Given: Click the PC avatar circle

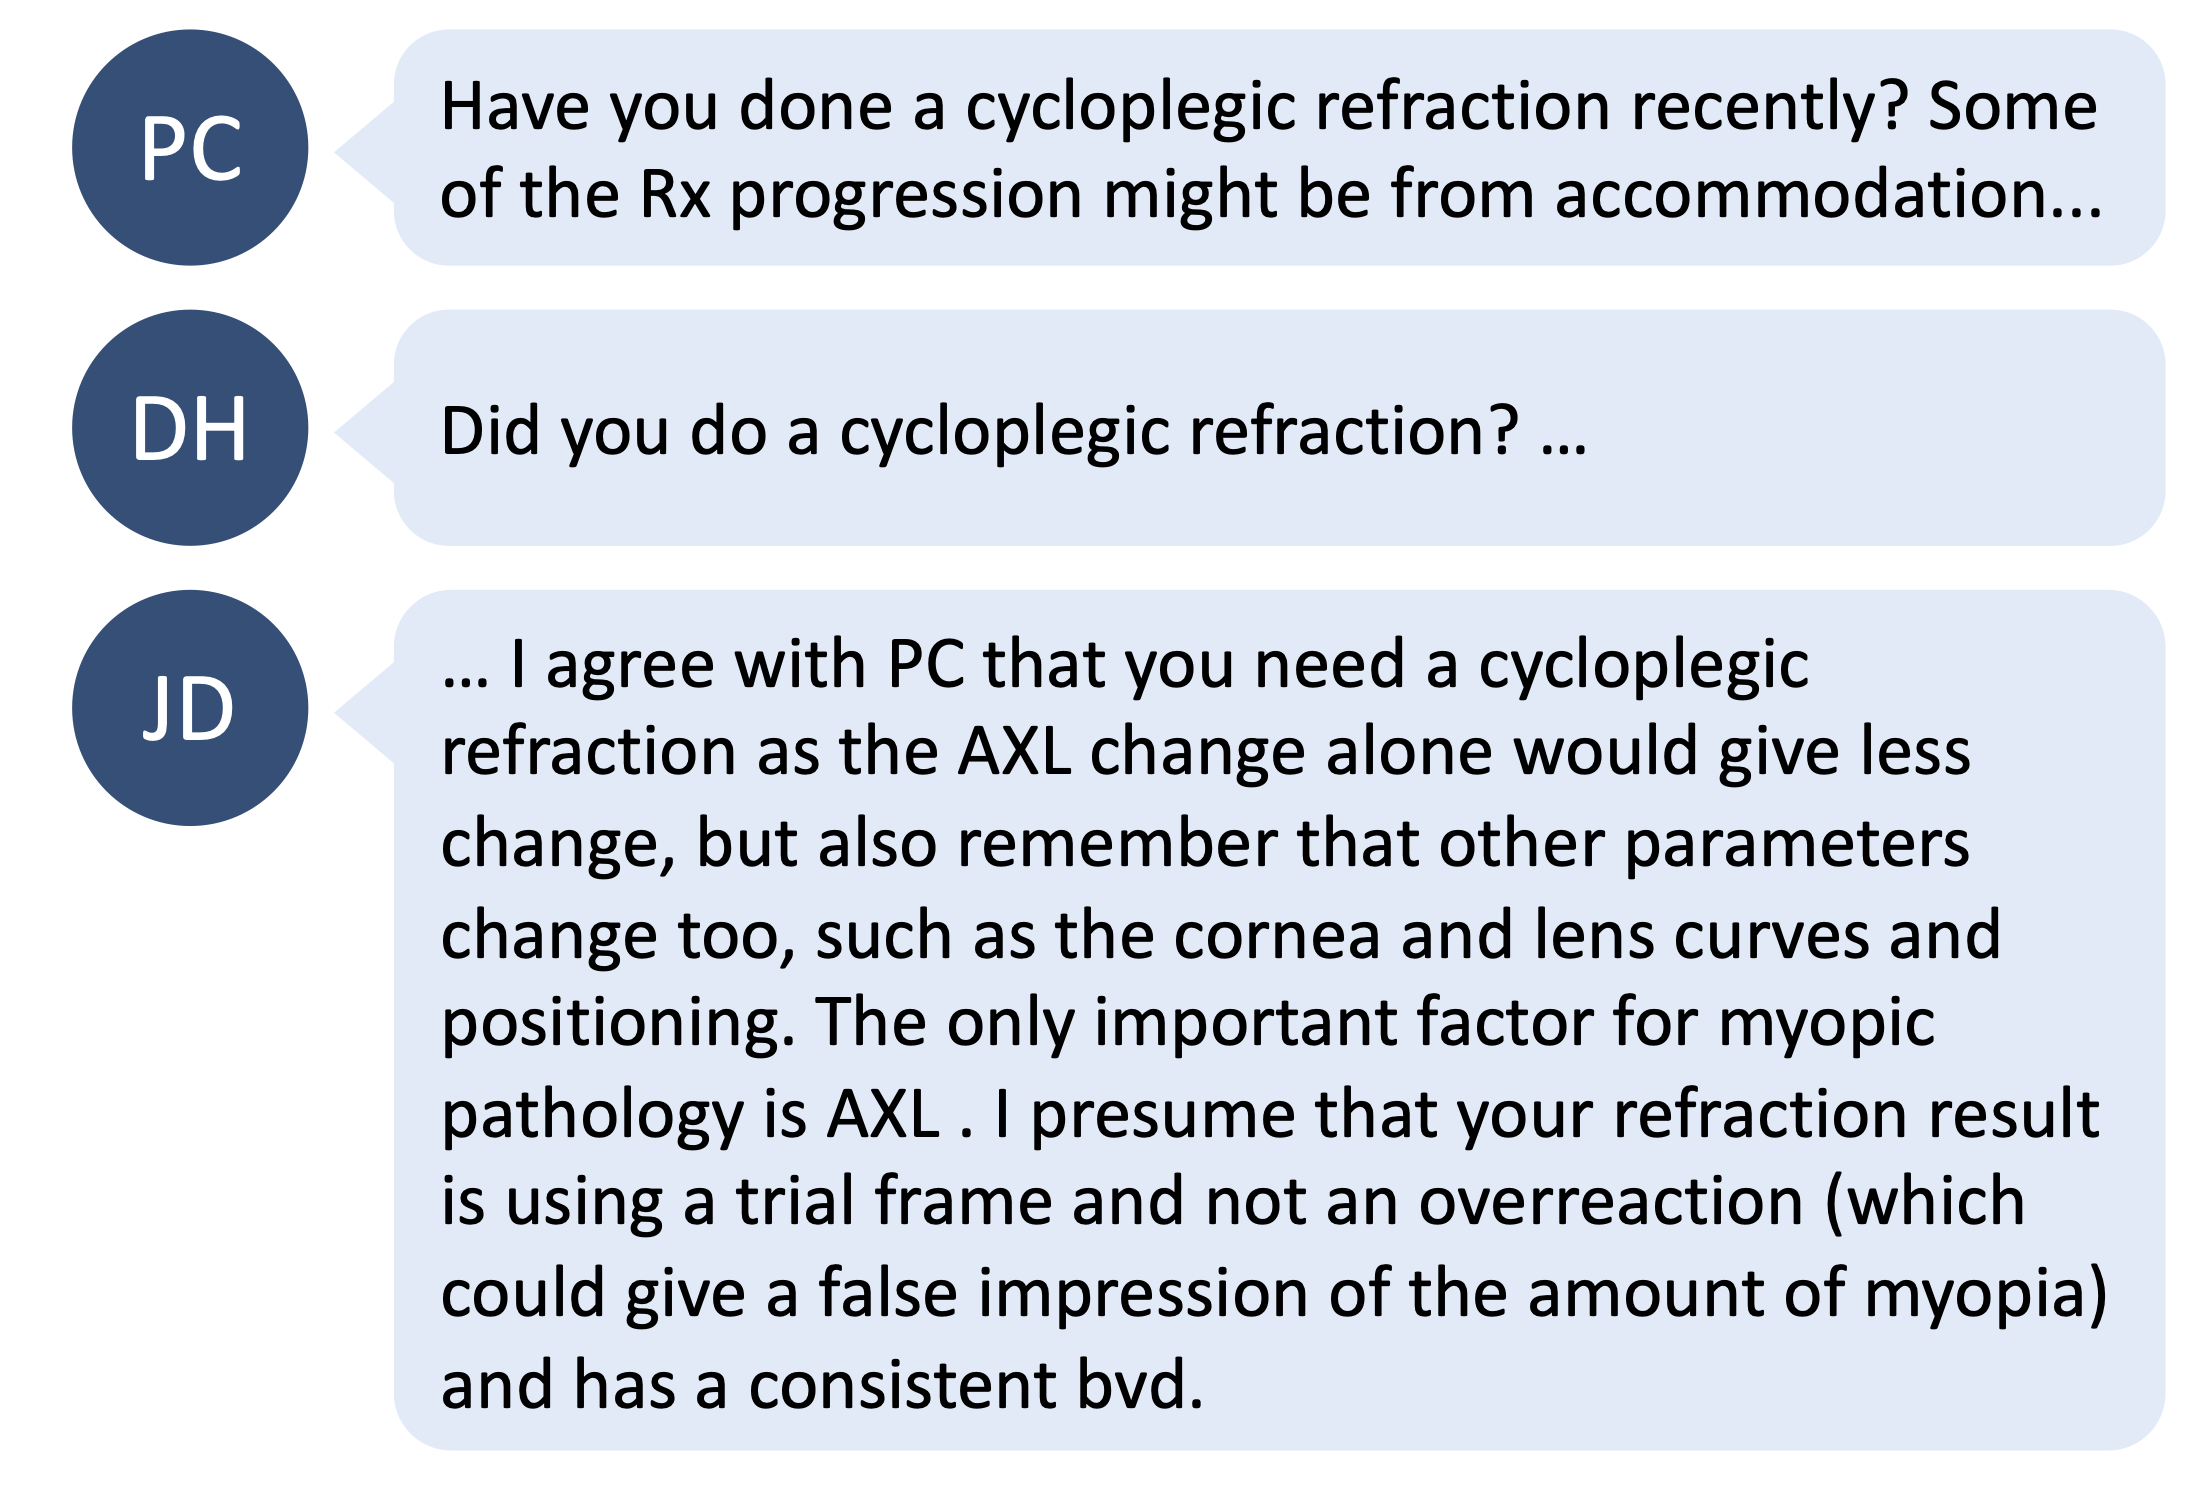Looking at the screenshot, I should point(190,147).
